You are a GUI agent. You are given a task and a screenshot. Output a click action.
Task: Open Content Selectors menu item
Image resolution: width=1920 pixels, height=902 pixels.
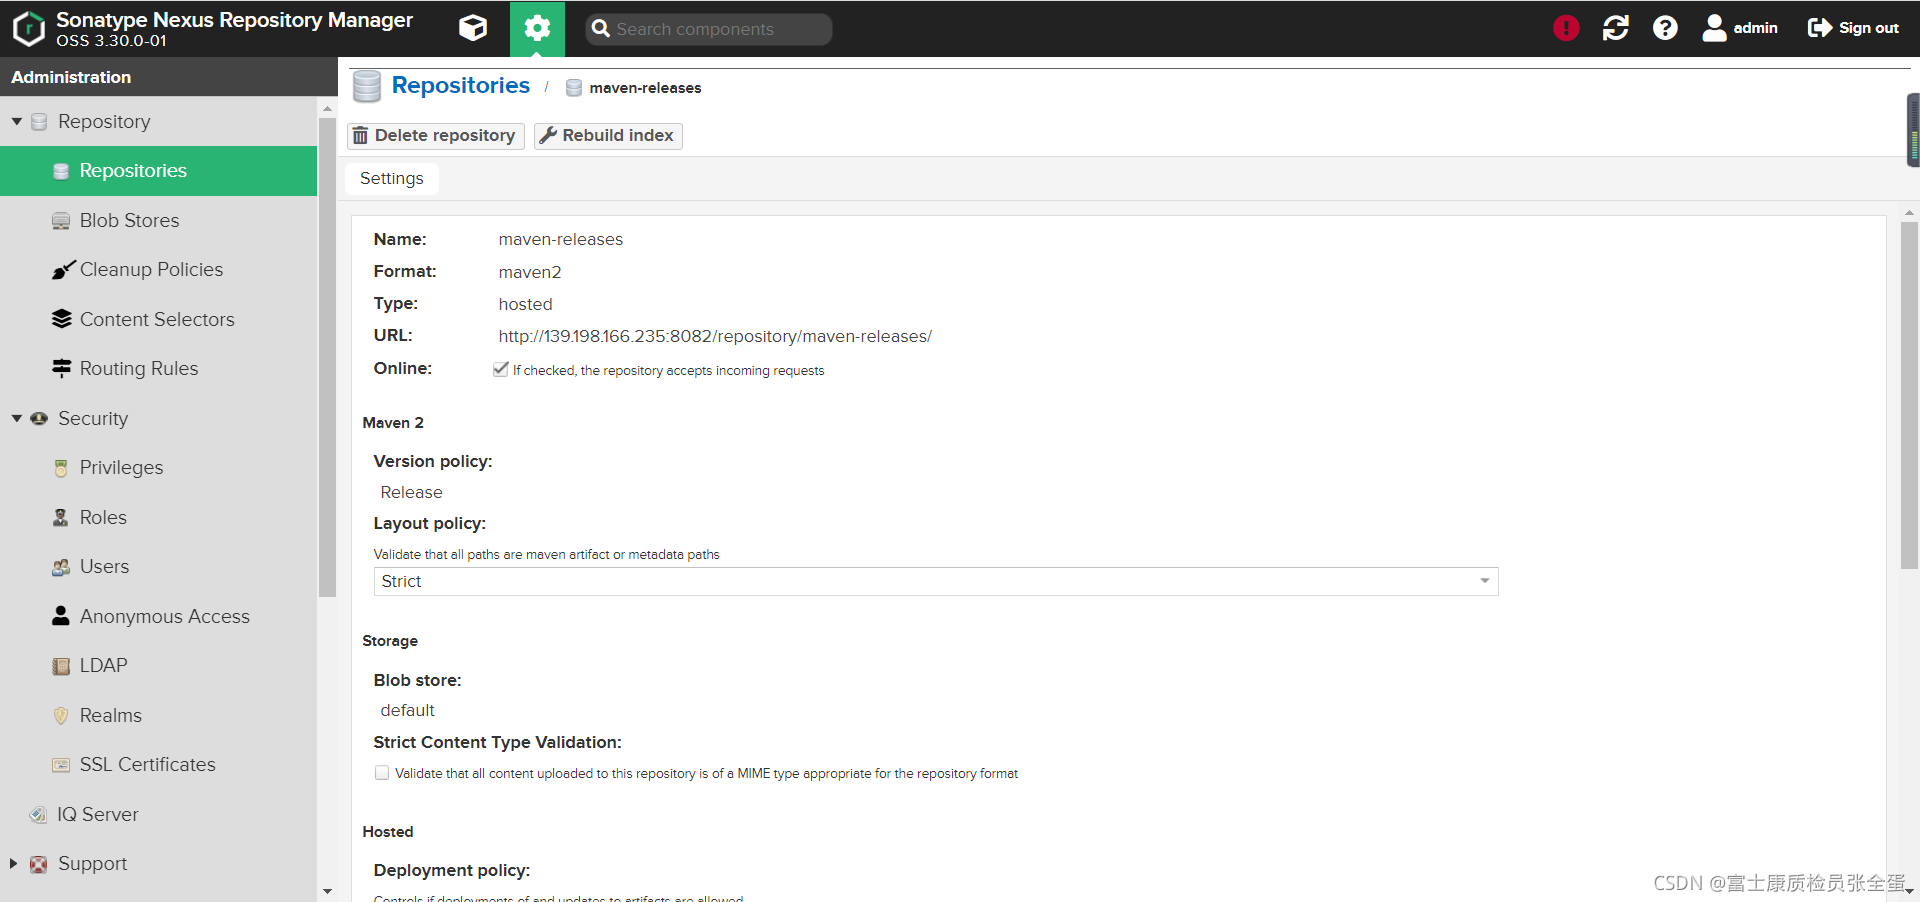pyautogui.click(x=158, y=319)
